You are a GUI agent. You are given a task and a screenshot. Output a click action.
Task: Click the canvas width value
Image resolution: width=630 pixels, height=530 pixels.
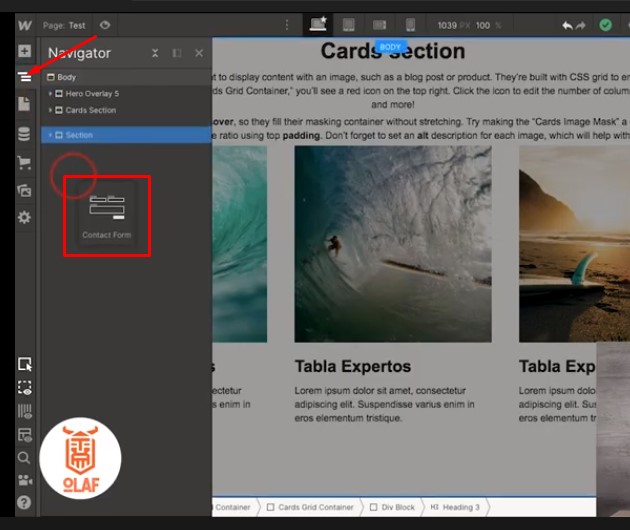tap(447, 25)
